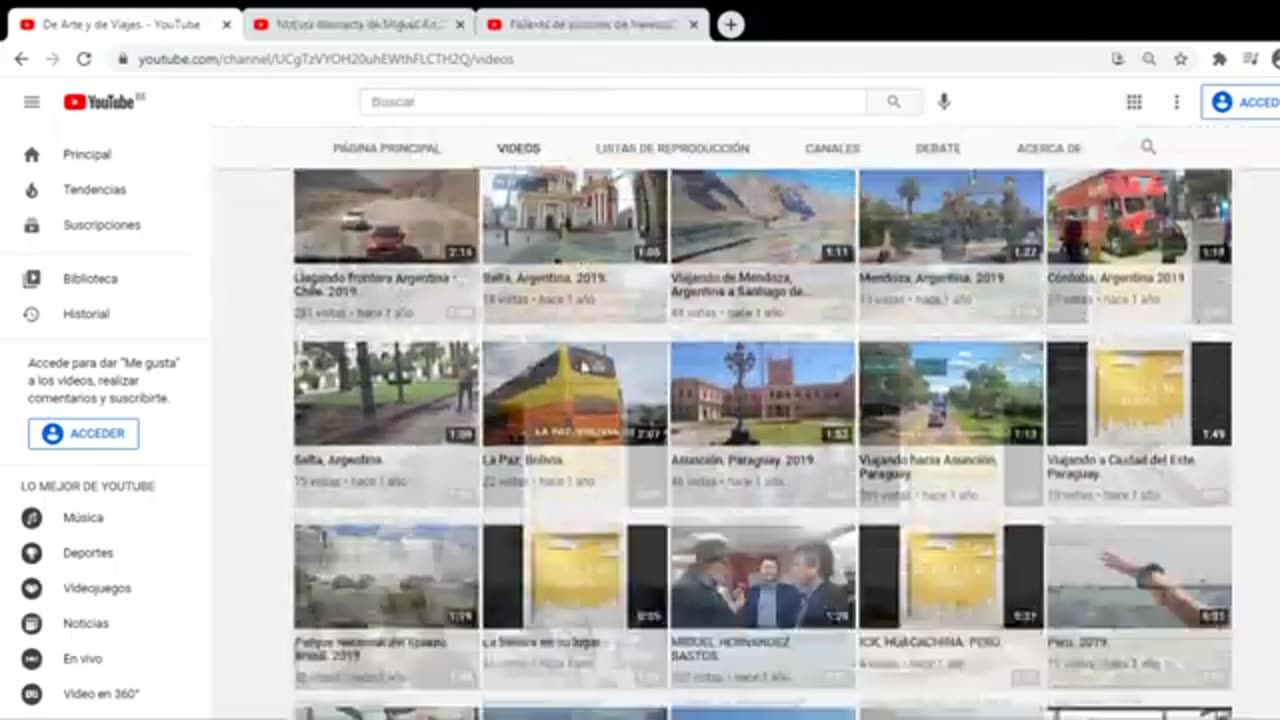Click the MIGUEL HERNÁNDEZ BASTOS video title
This screenshot has height=720, width=1280.
(x=732, y=649)
